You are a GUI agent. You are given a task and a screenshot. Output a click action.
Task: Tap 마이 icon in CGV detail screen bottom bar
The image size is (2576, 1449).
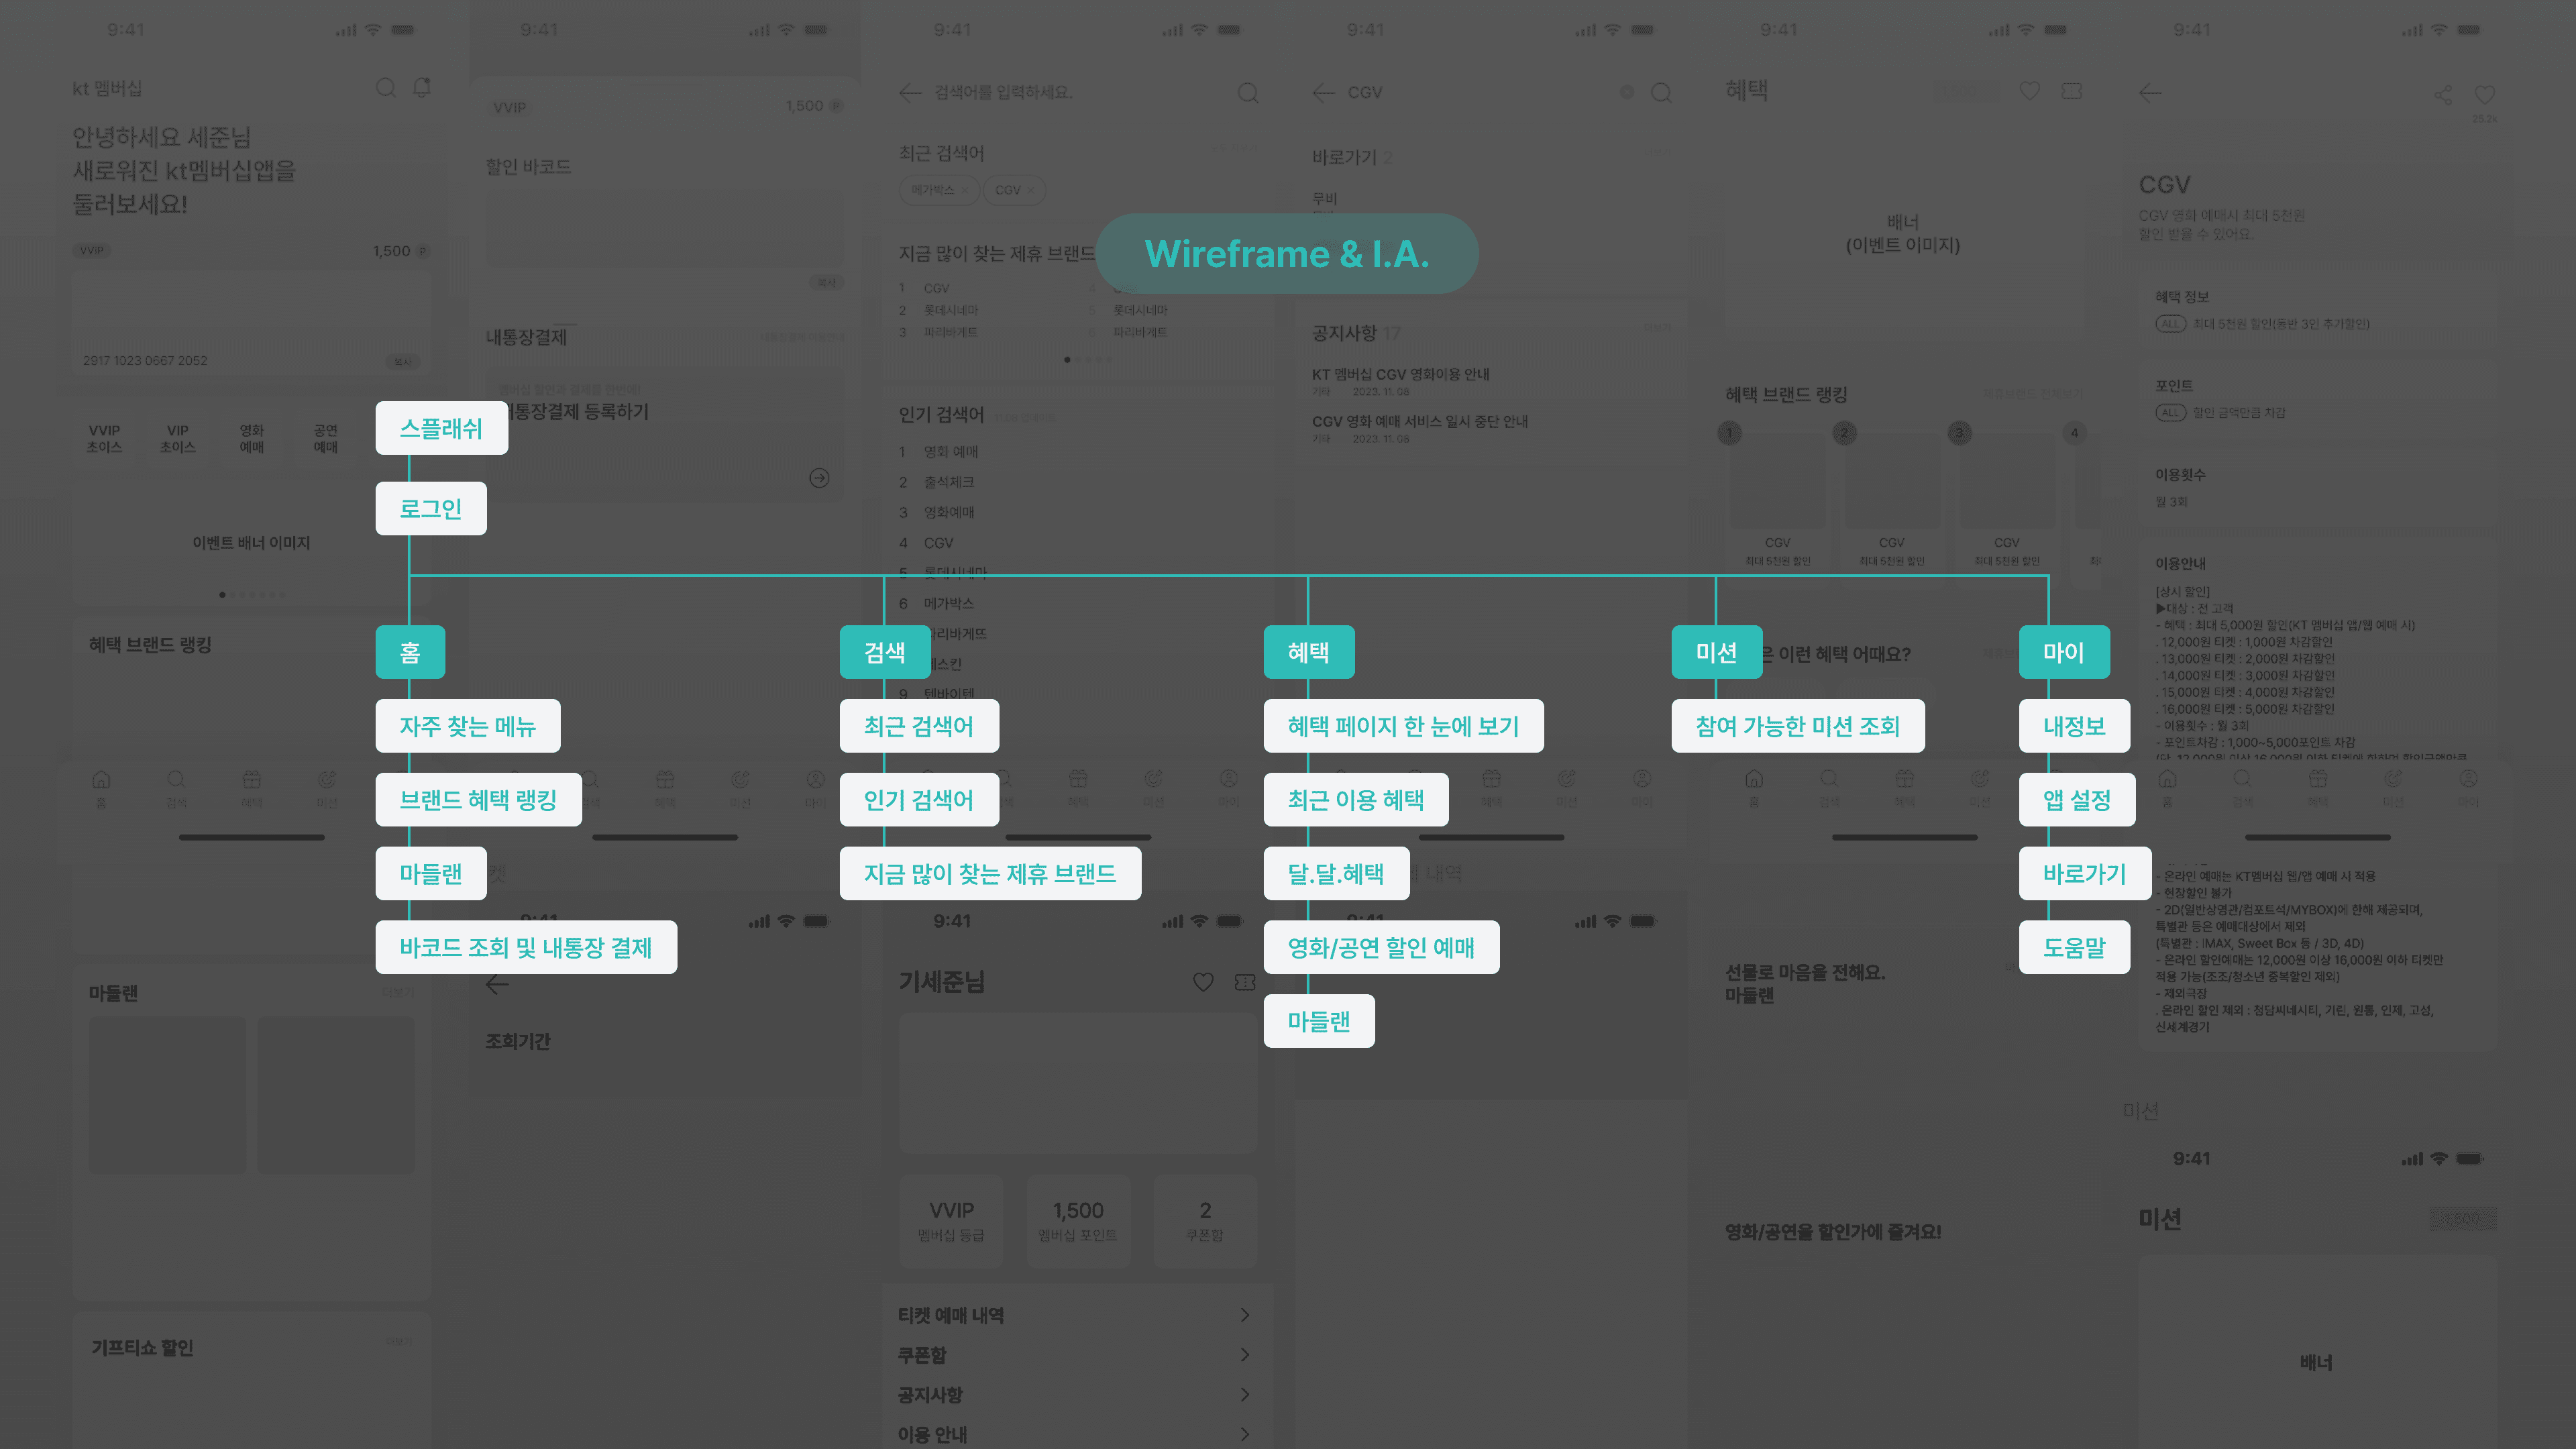[2468, 787]
